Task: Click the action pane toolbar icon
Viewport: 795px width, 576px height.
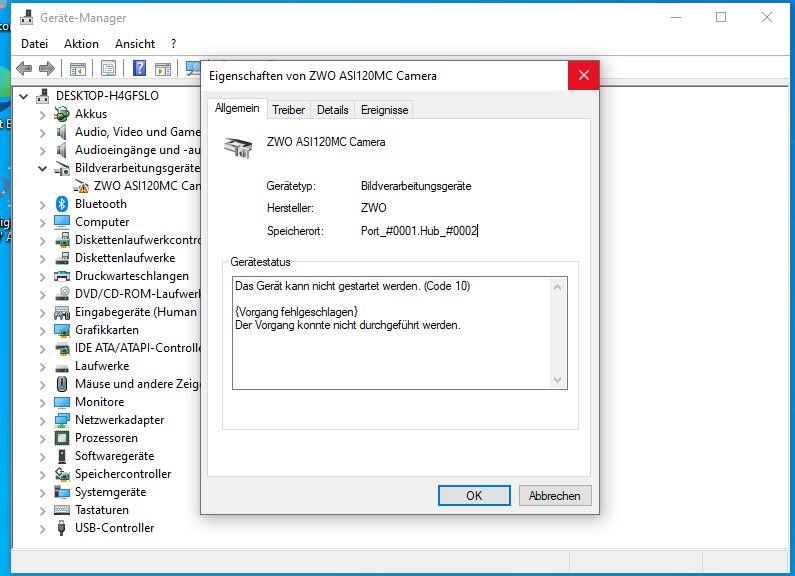Action: [163, 68]
